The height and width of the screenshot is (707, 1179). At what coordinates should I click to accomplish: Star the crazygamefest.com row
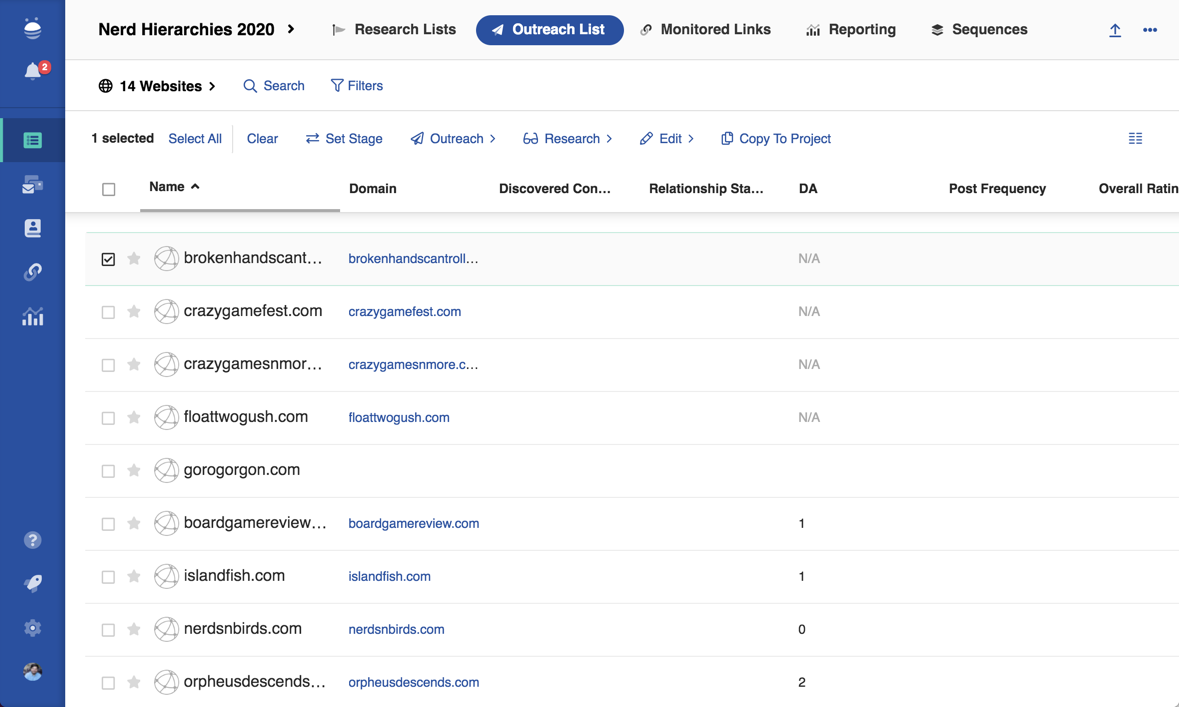[x=134, y=312]
